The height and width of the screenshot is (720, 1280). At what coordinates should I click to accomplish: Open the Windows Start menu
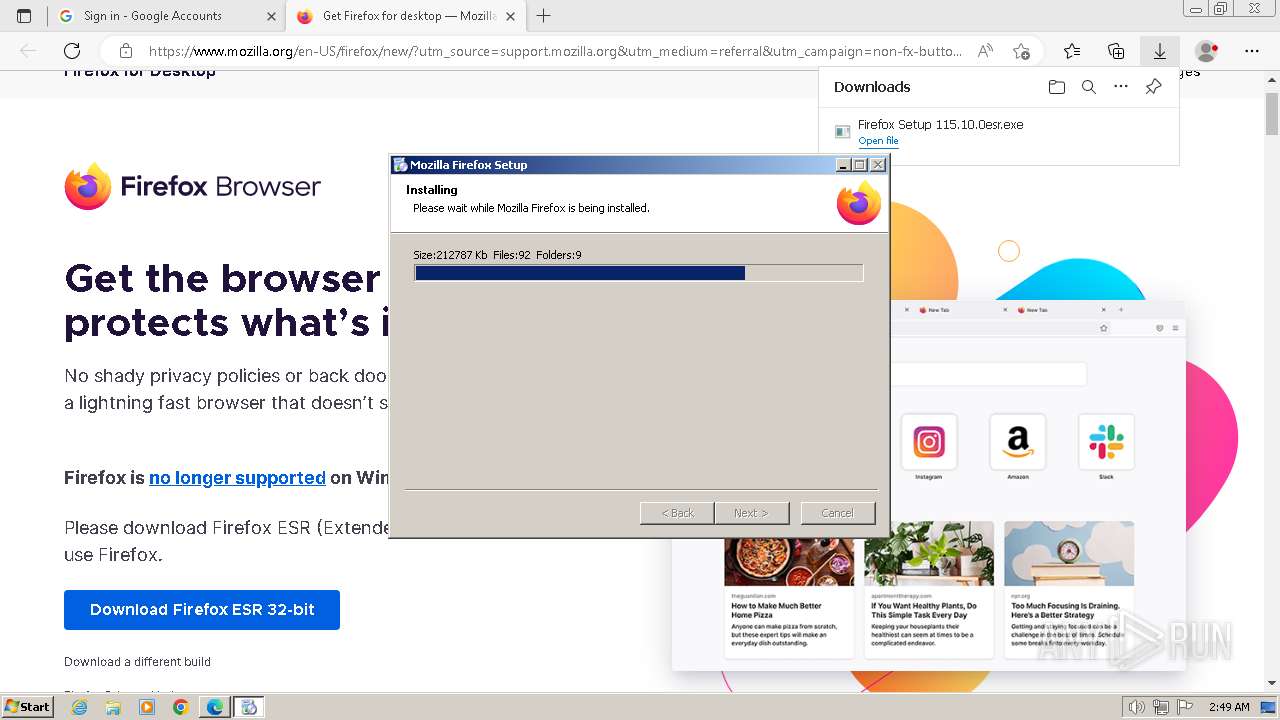click(x=28, y=707)
